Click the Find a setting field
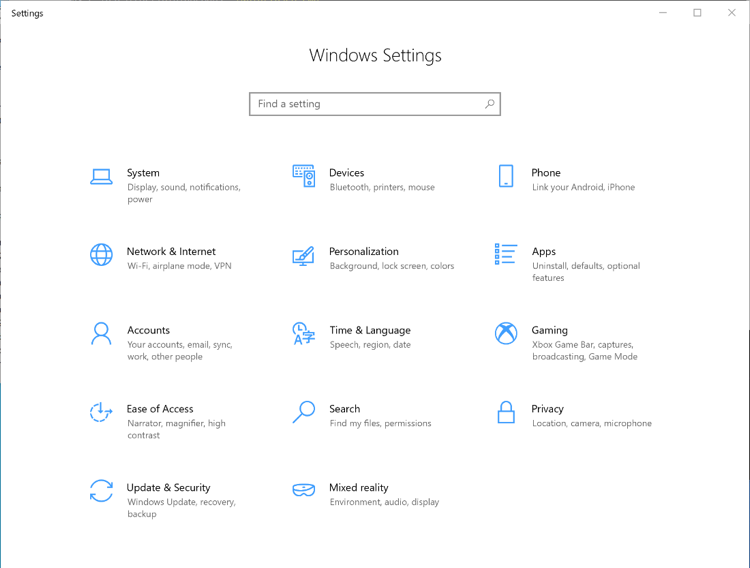Viewport: 750px width, 568px height. click(365, 104)
